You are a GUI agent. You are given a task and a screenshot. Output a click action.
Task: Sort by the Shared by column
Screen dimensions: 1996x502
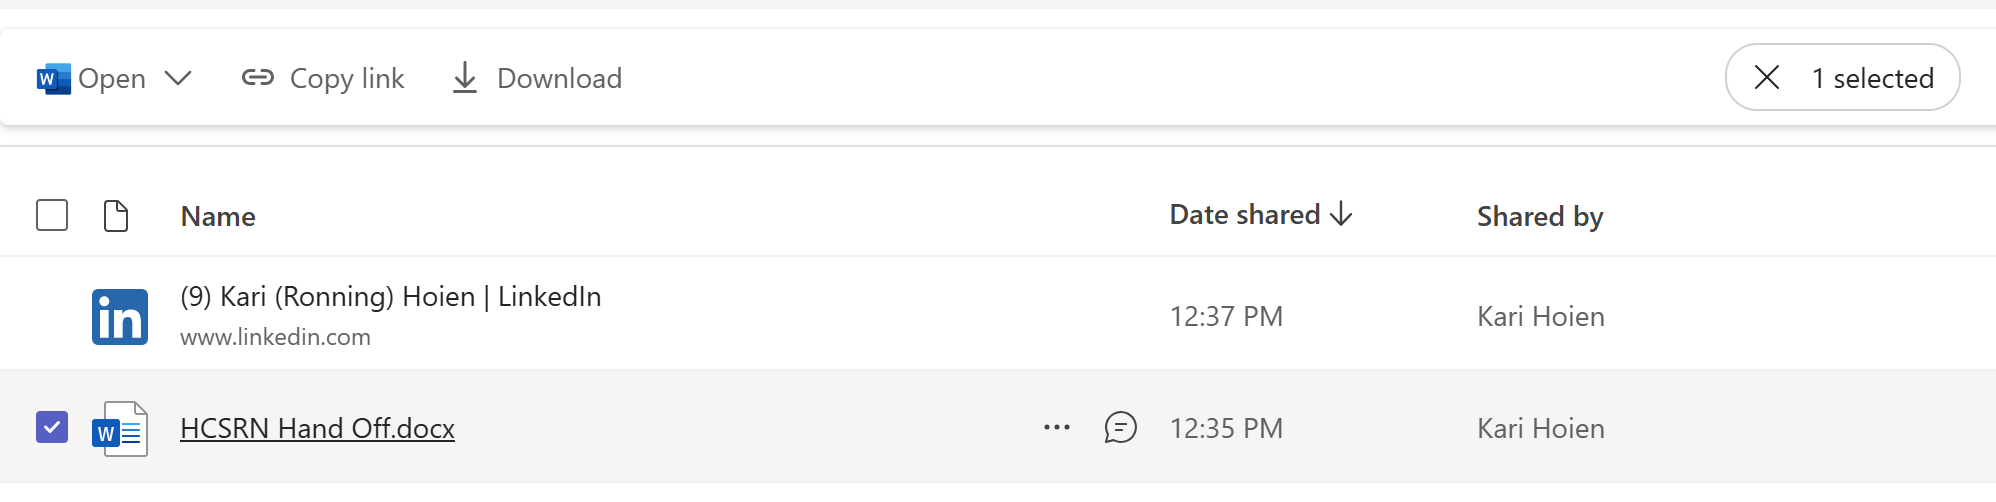click(1540, 216)
